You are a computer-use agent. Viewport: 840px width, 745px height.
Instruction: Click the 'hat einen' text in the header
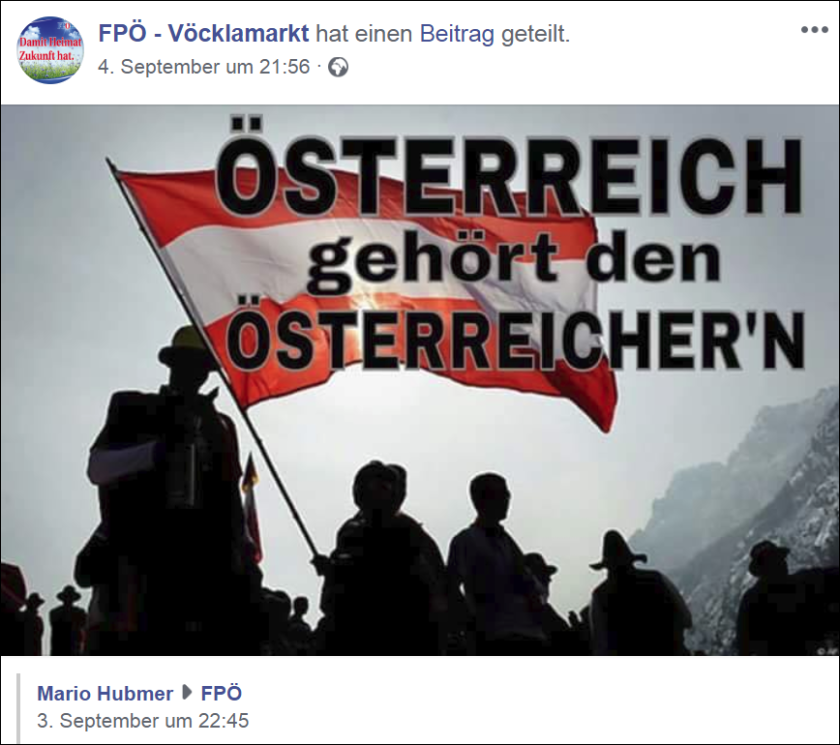pos(364,34)
